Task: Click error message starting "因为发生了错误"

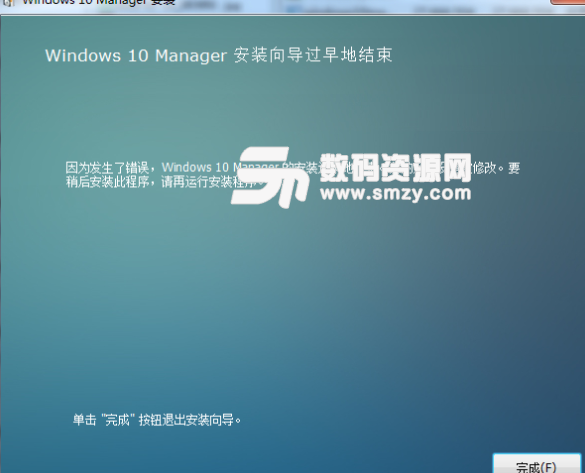Action: pyautogui.click(x=292, y=175)
